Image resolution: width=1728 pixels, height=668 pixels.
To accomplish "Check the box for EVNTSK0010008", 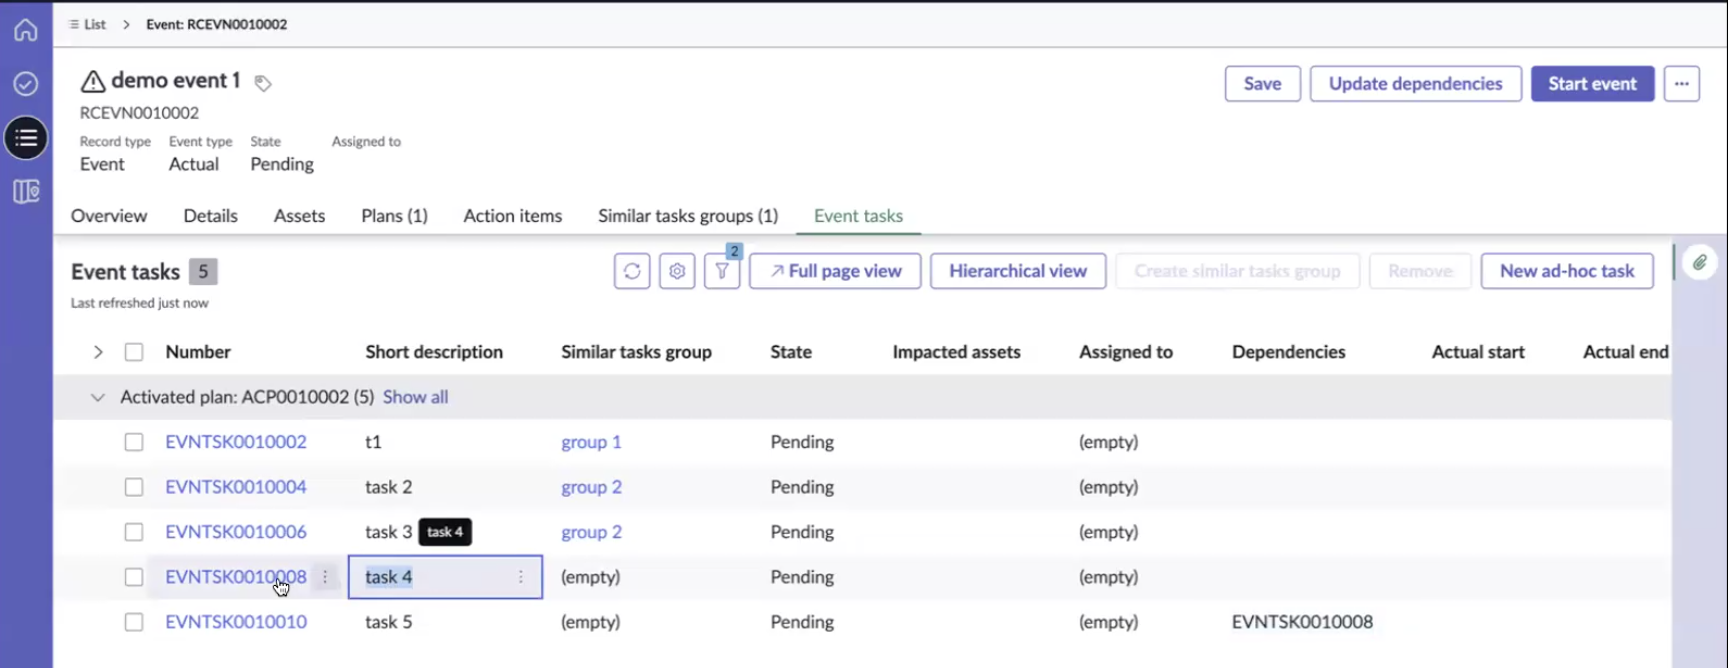I will click(x=134, y=577).
